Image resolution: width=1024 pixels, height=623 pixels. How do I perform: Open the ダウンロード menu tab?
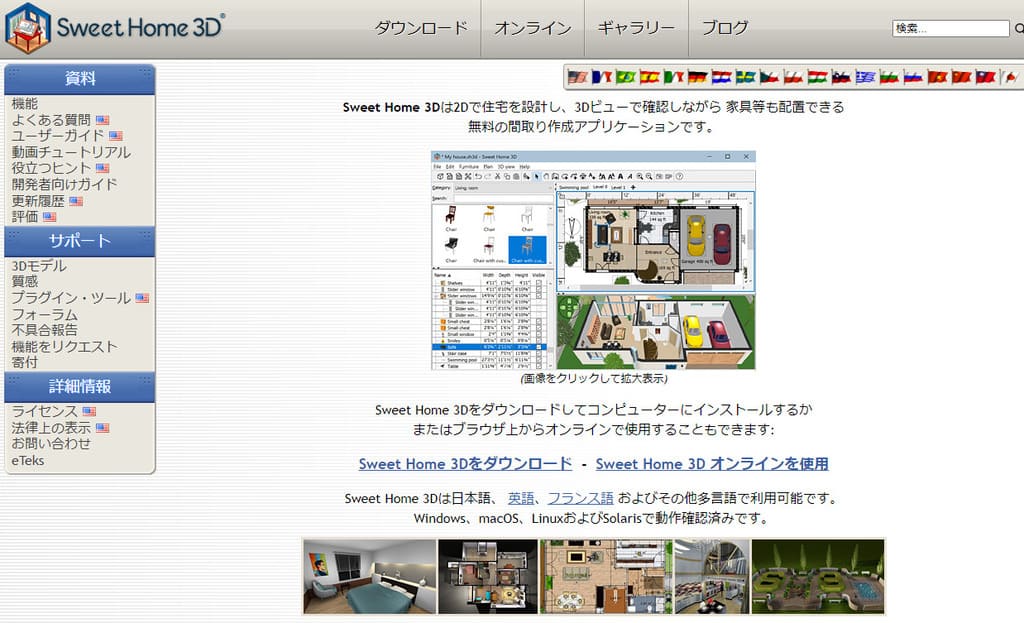tap(421, 28)
